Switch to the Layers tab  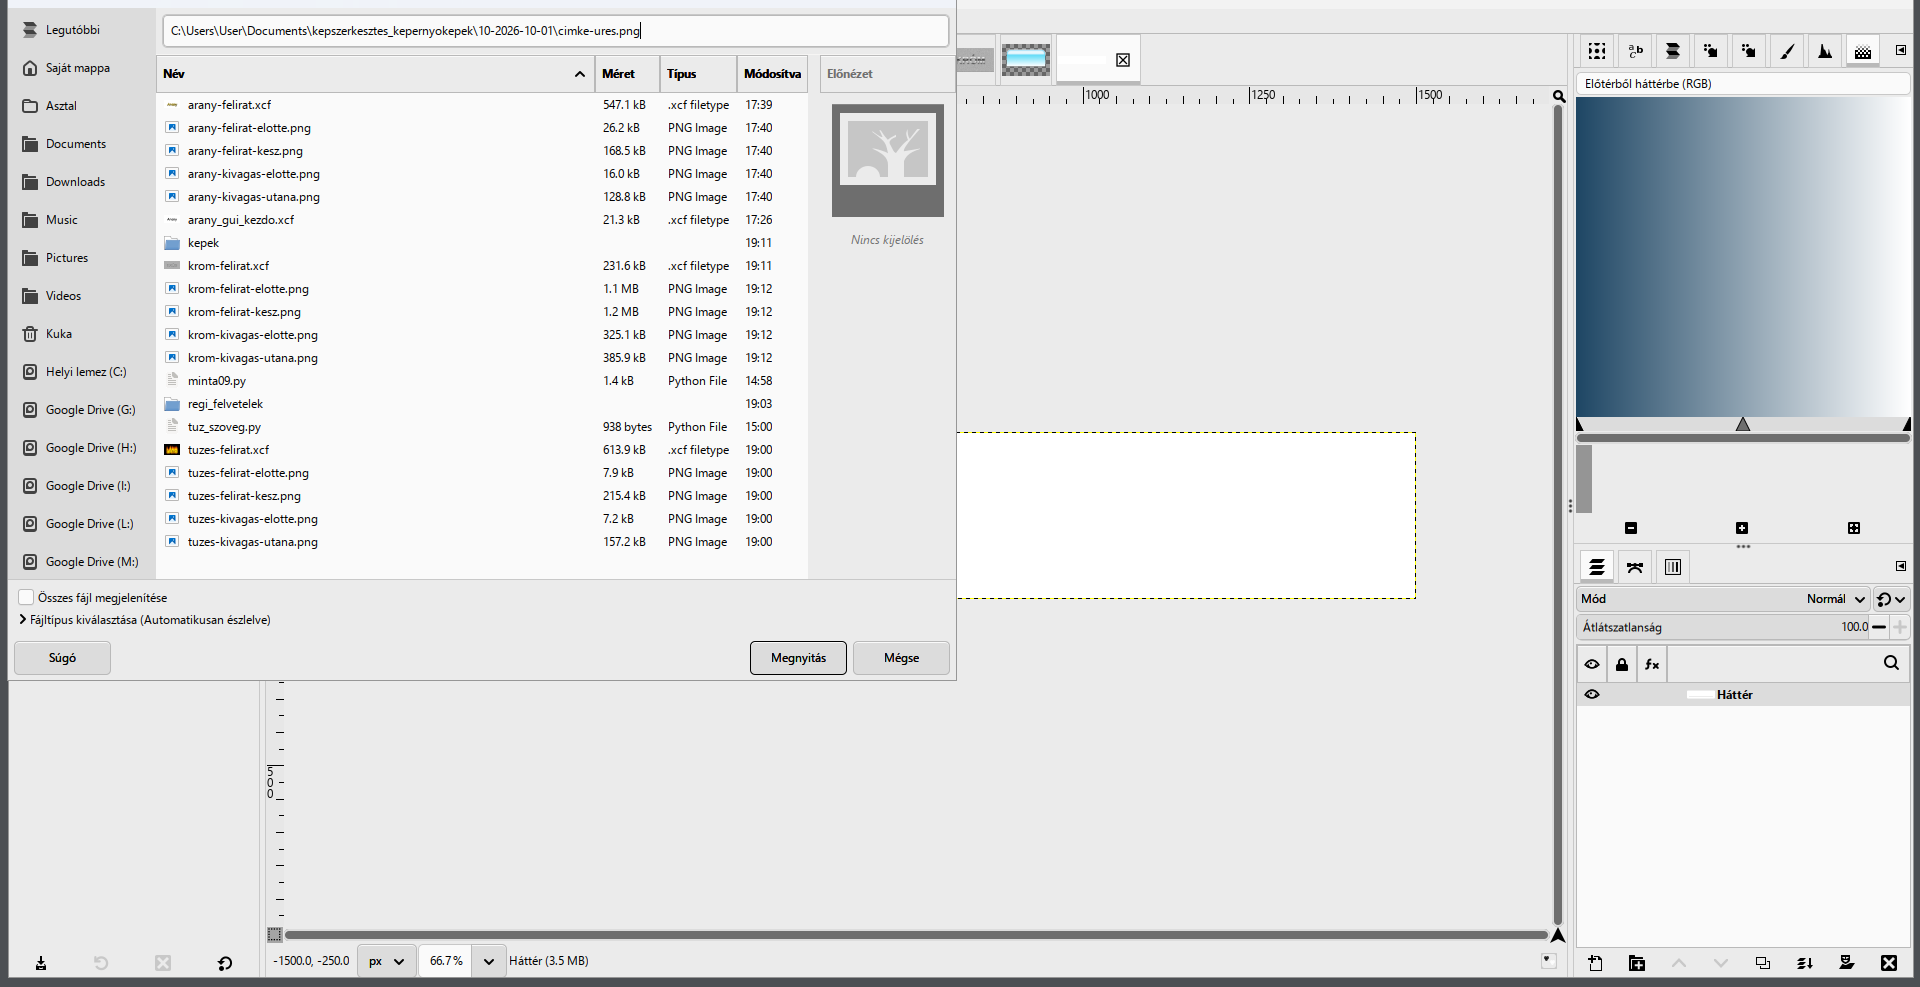tap(1597, 567)
